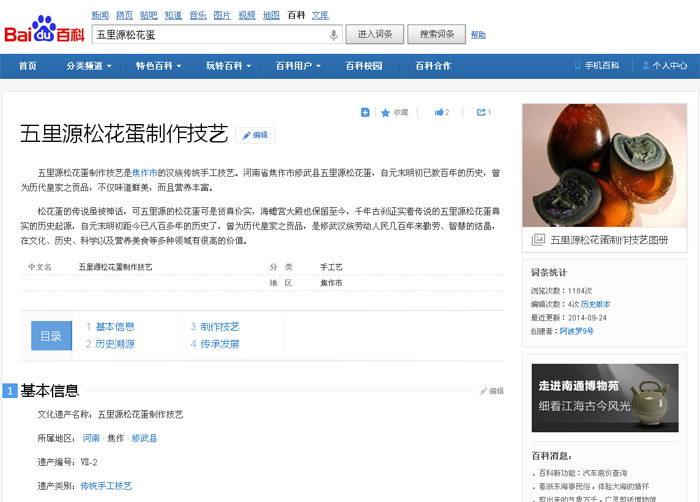Viewport: 700px width, 502px height.
Task: Click the 河南 region link
Action: click(x=91, y=438)
